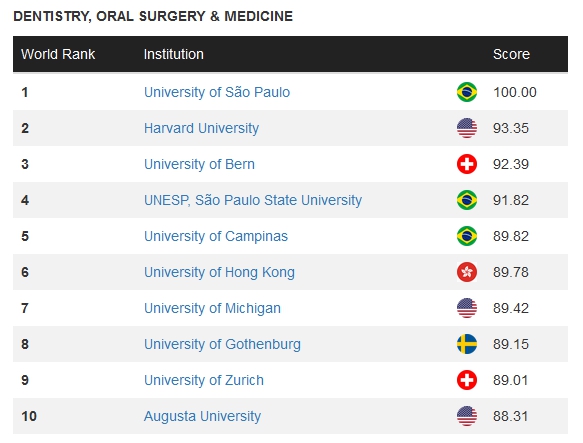
Task: Open UNESP, São Paulo State University link
Action: click(x=253, y=200)
